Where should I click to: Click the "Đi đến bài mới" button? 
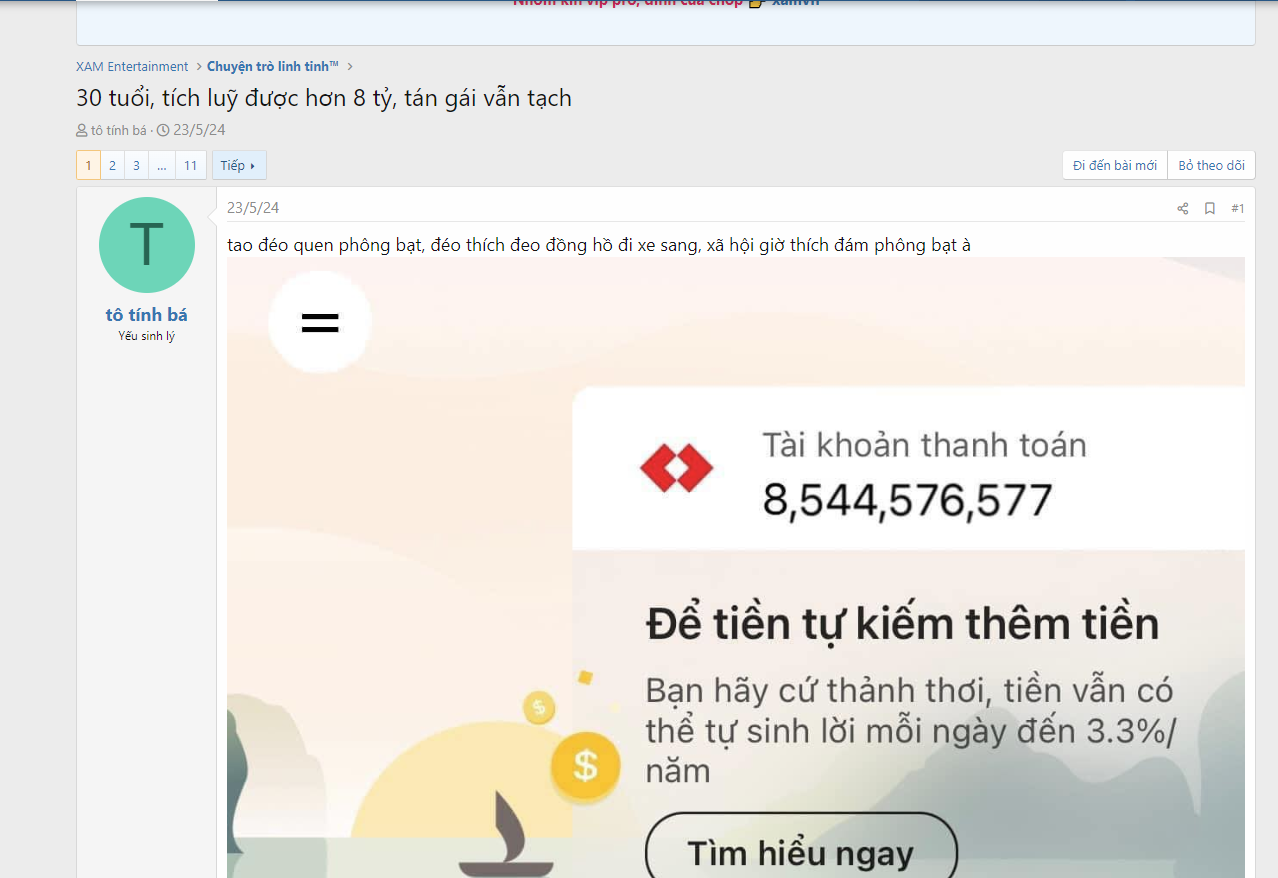point(1114,164)
